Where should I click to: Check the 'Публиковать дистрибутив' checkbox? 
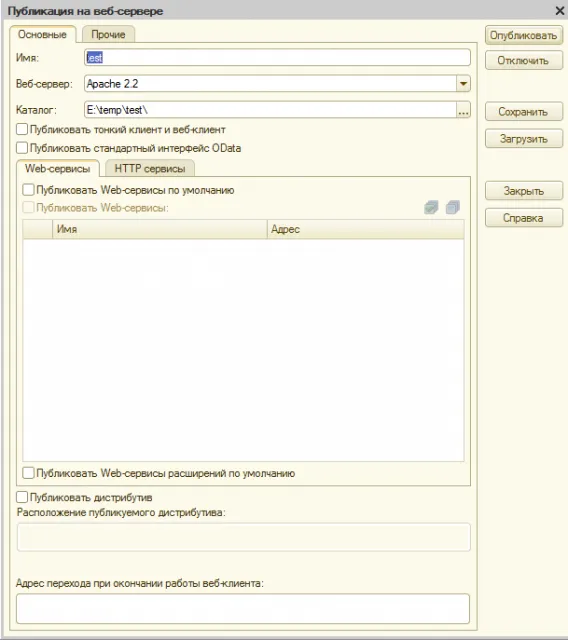click(x=22, y=497)
